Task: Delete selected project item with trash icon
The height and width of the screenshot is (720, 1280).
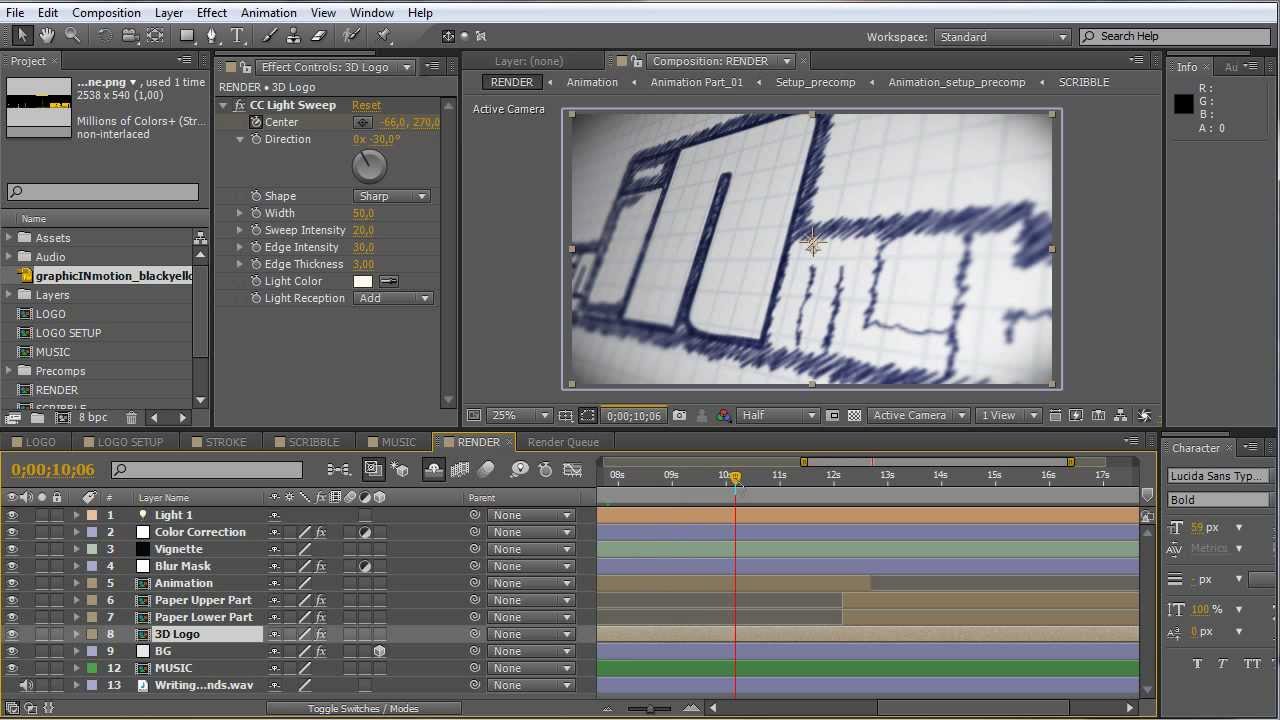Action: 131,417
